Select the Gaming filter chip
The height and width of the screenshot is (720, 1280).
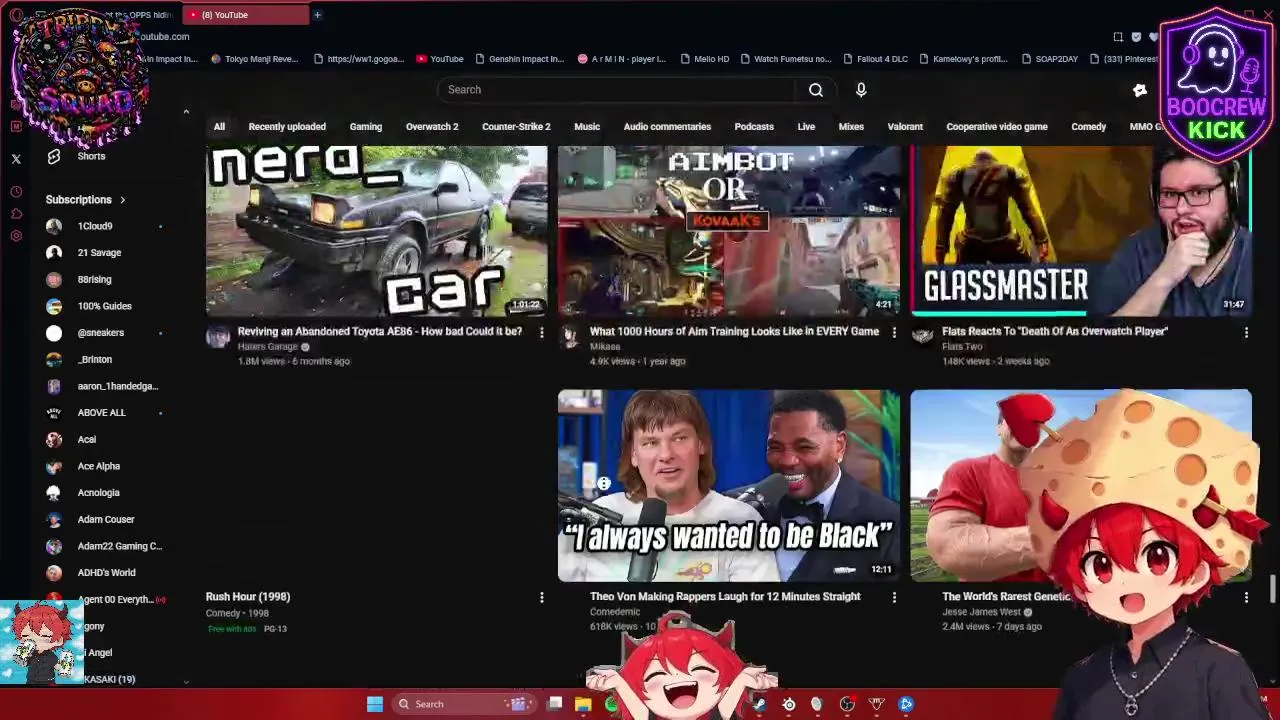coord(366,127)
